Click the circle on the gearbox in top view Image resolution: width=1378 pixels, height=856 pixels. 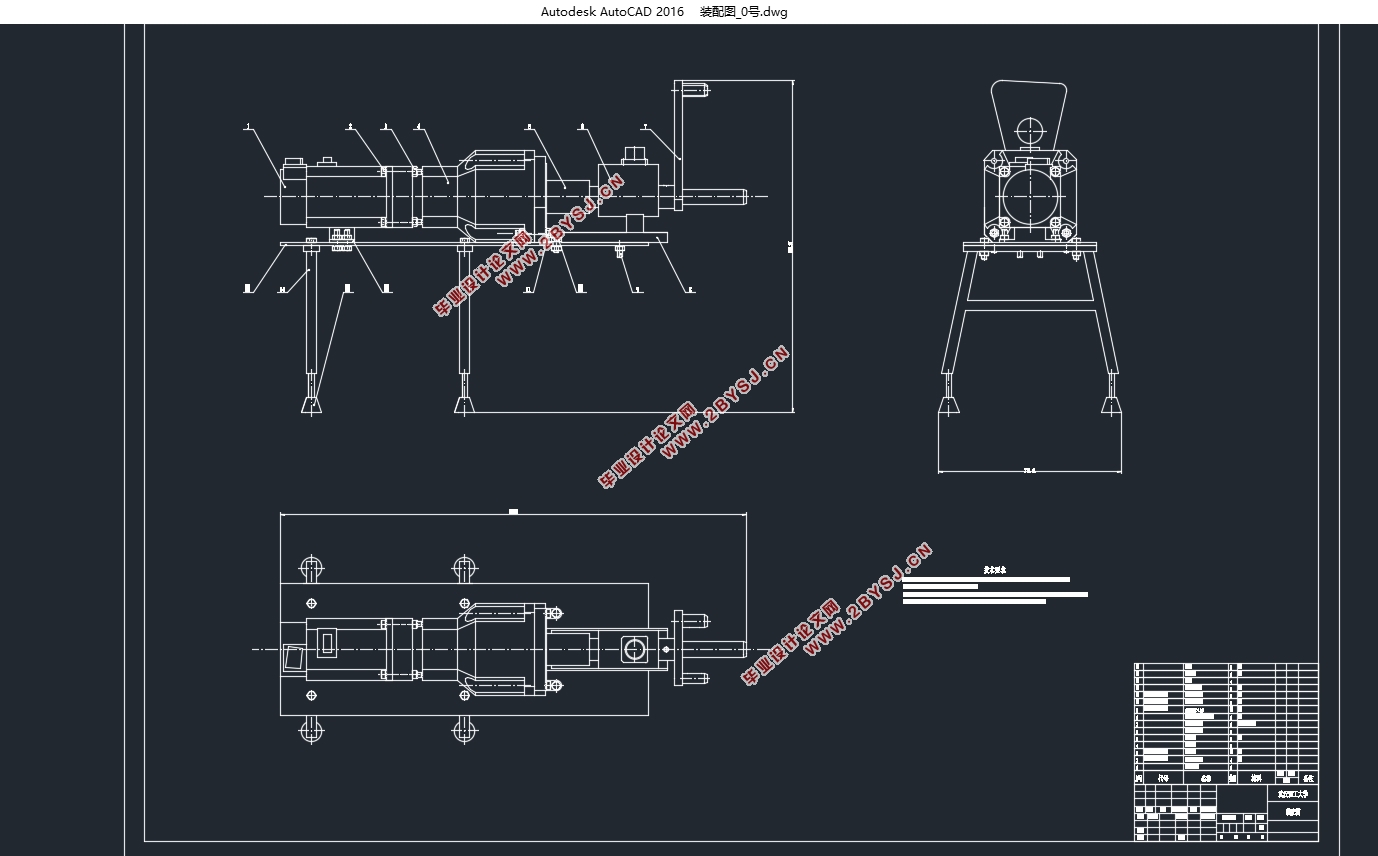coord(634,649)
